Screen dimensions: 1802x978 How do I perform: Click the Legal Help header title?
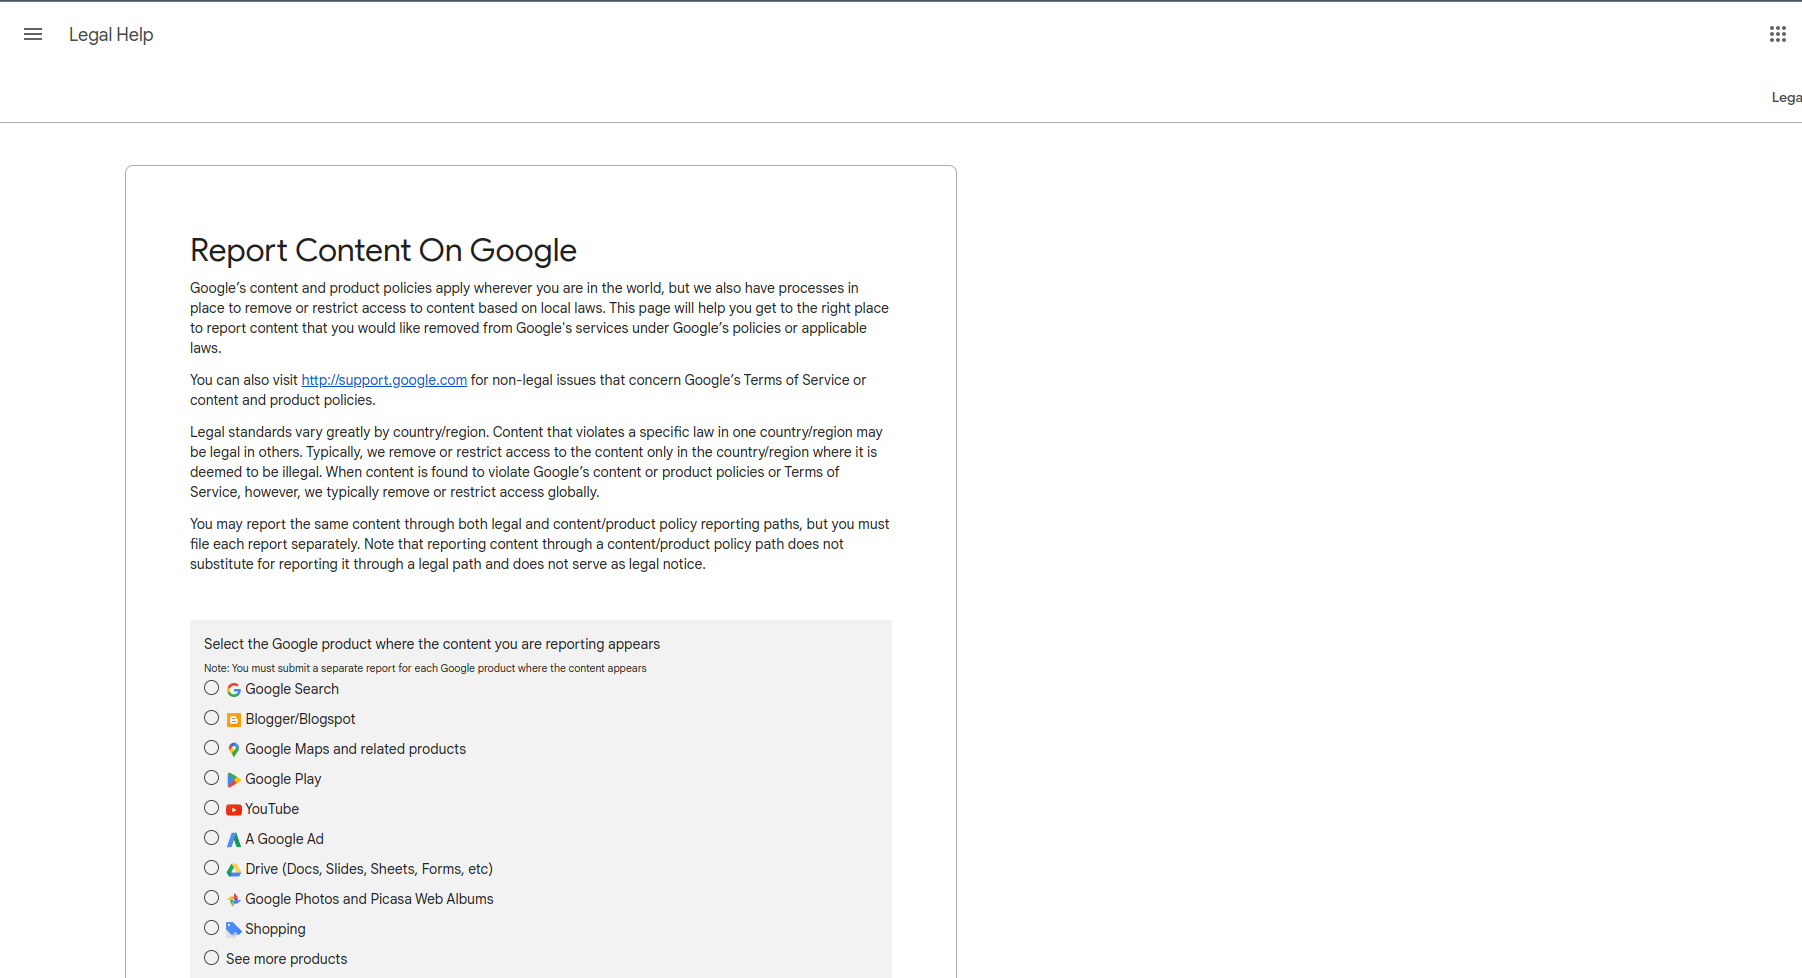pos(111,35)
